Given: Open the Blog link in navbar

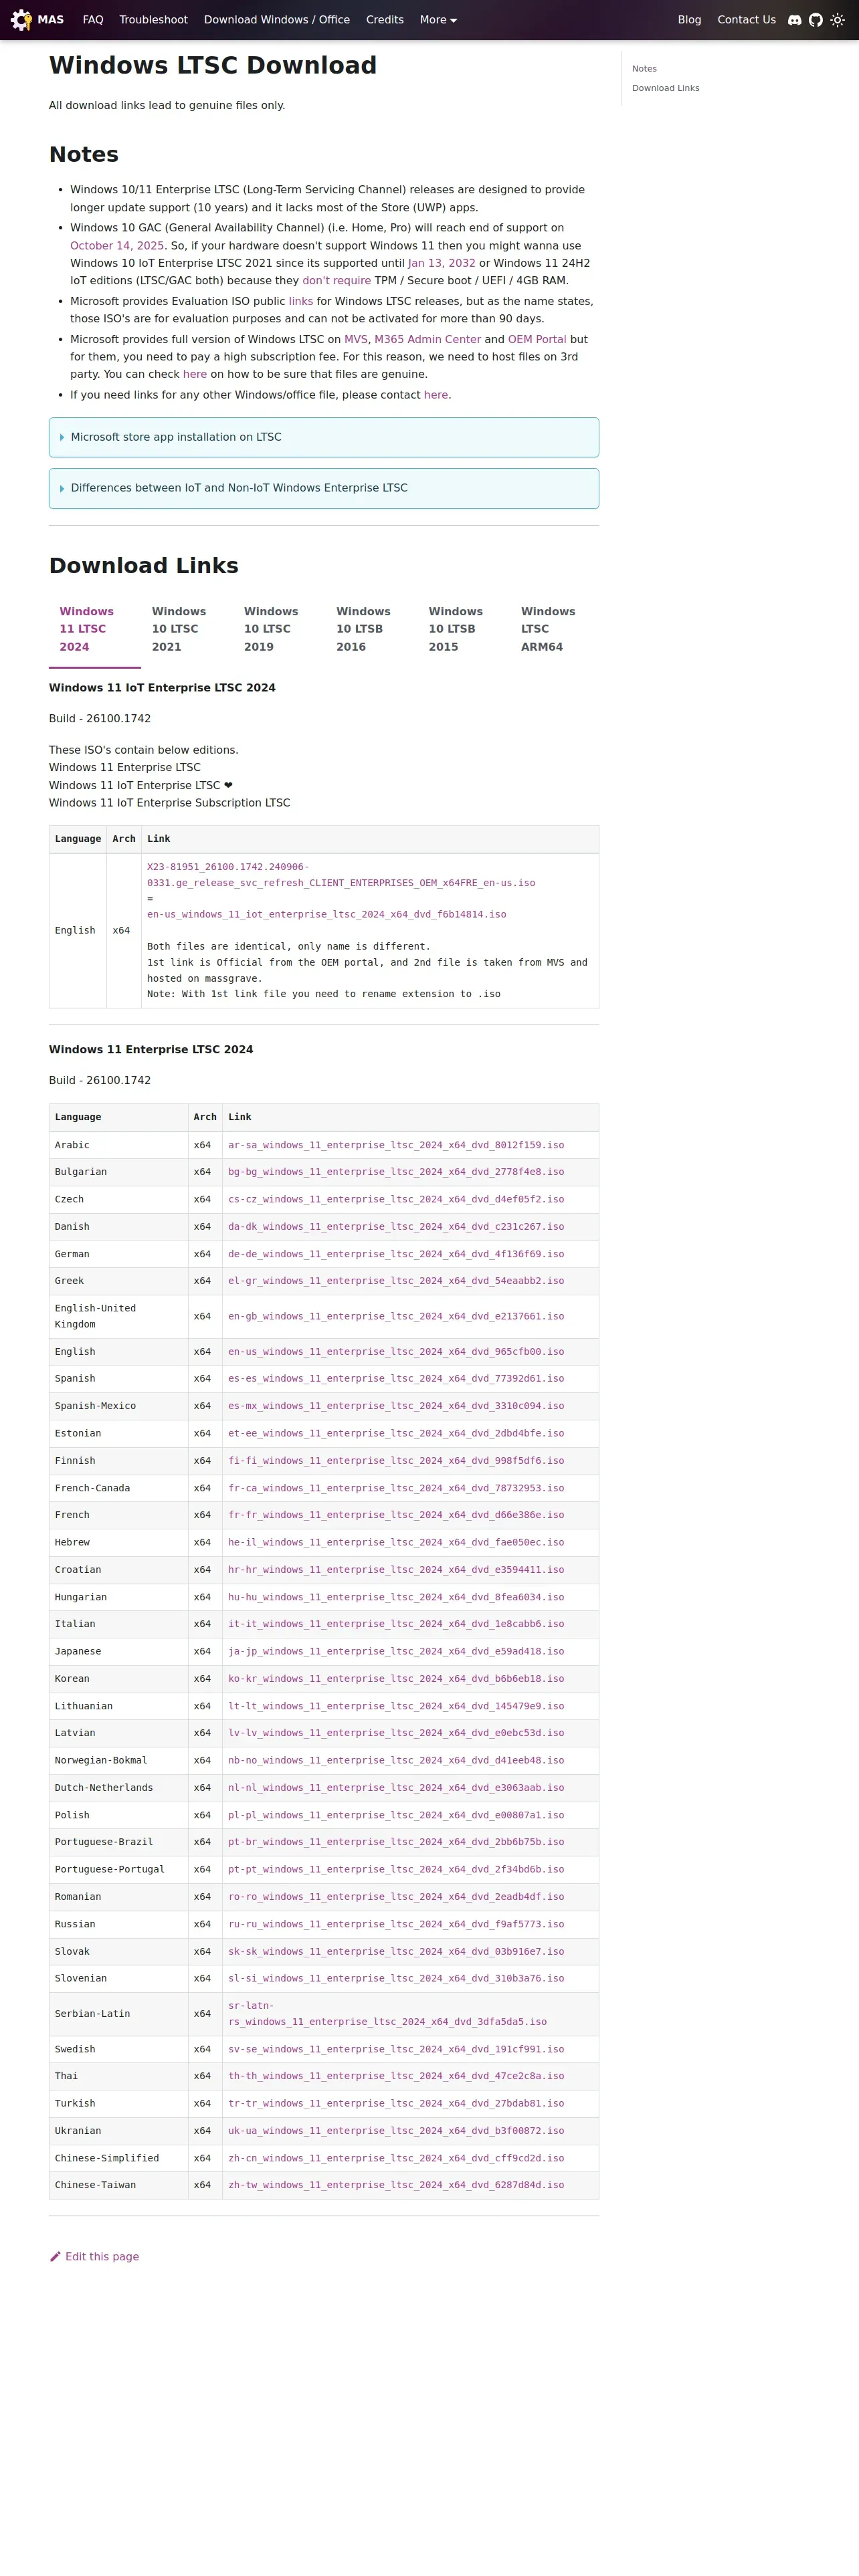Looking at the screenshot, I should pos(689,20).
